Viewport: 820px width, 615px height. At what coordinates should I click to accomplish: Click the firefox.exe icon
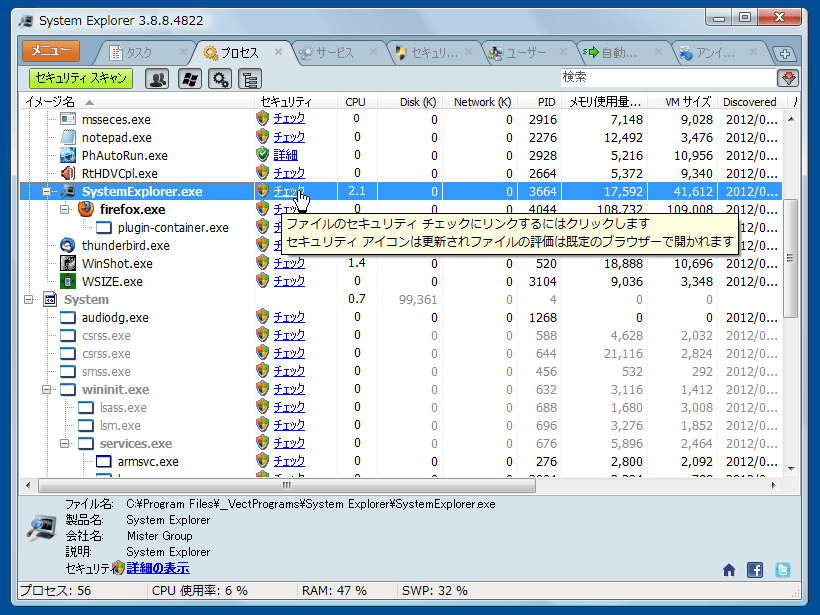click(86, 209)
